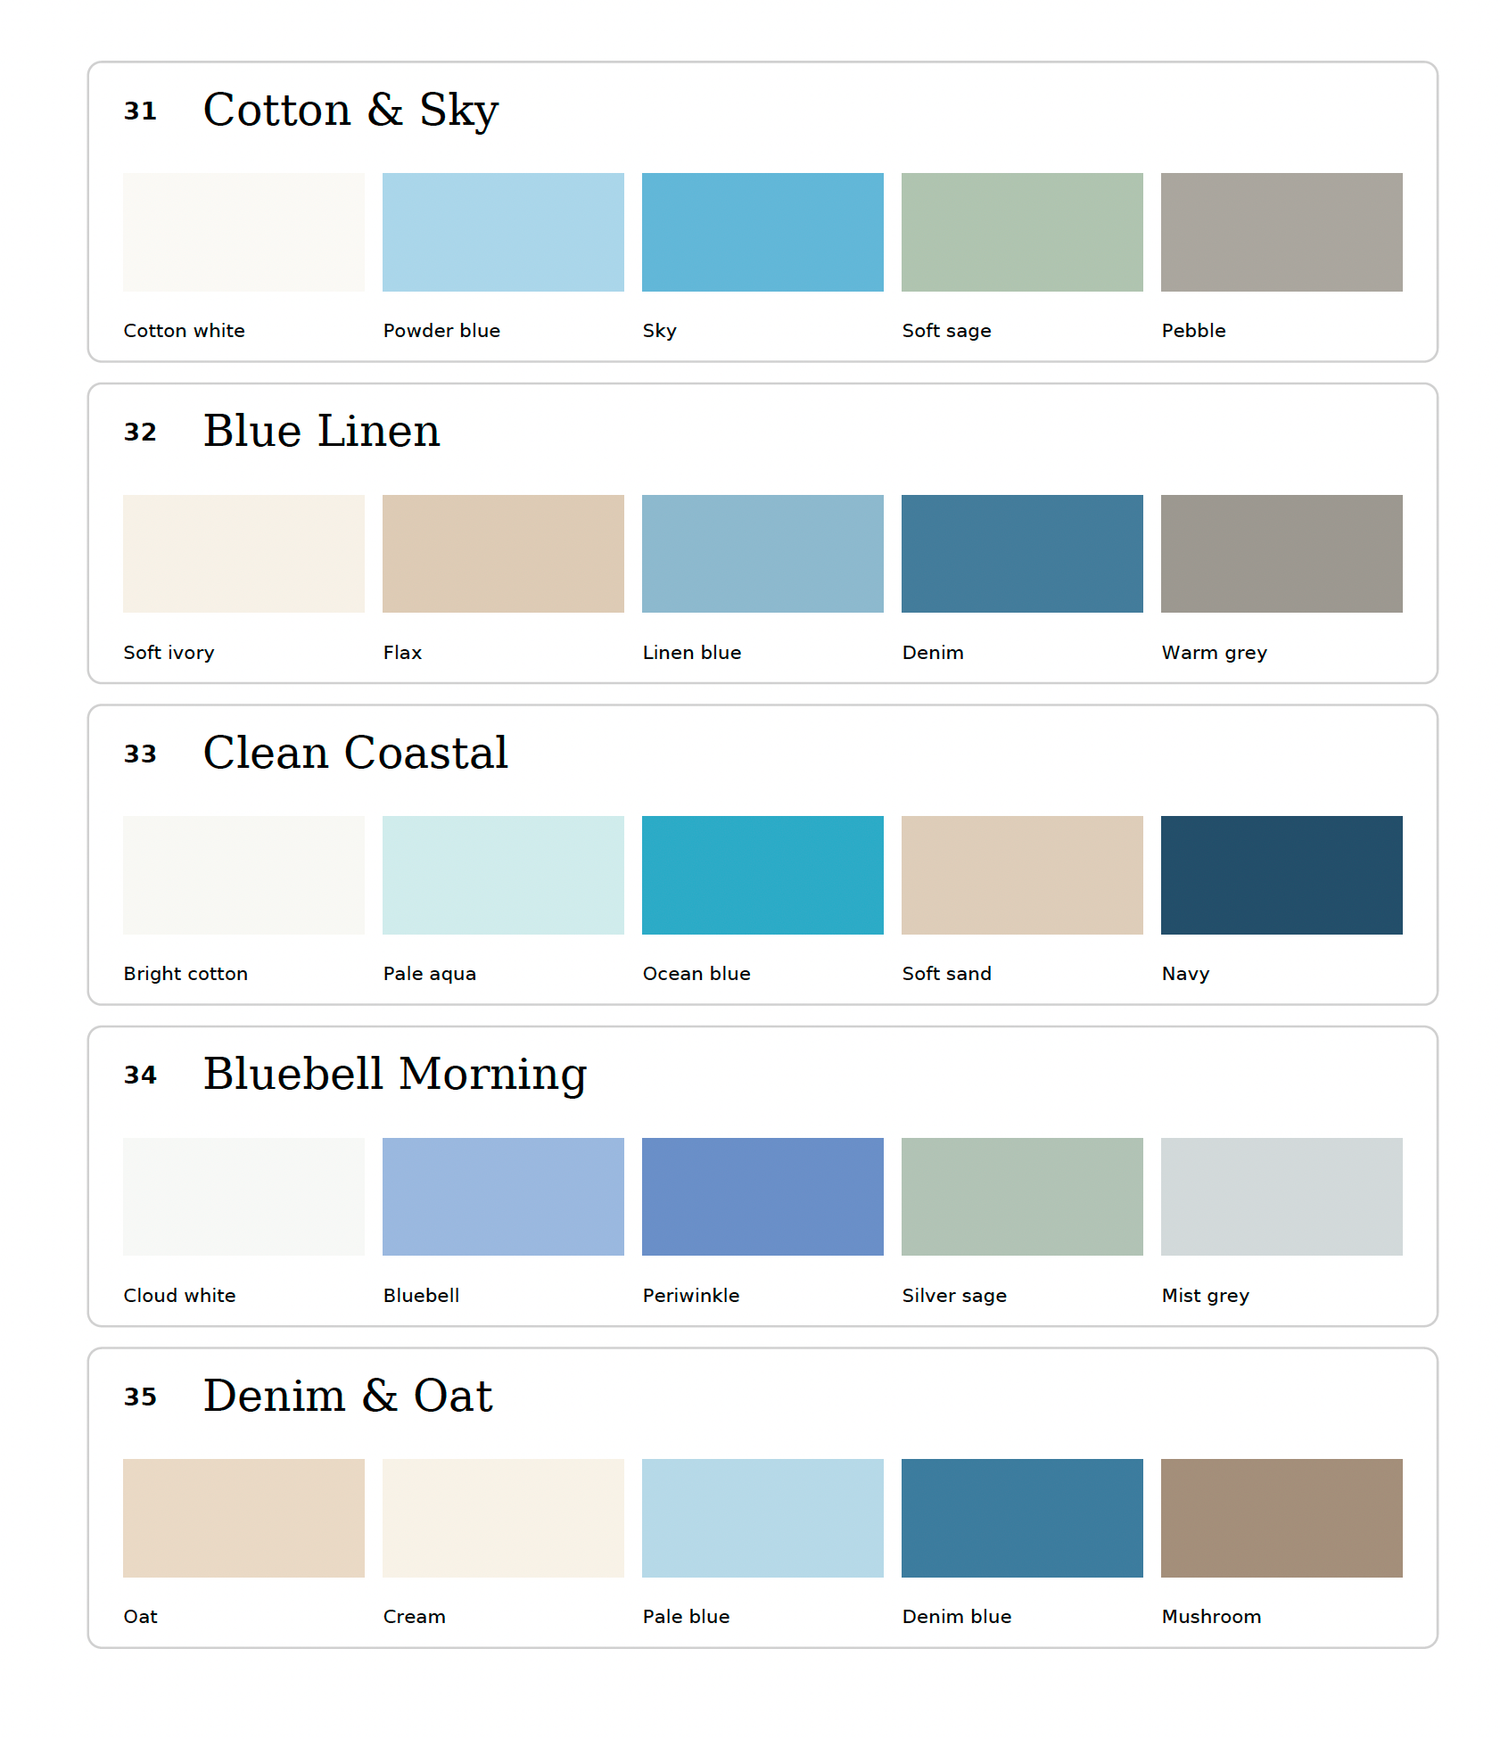Click the Linen blue swatch
The image size is (1500, 1739).
763,554
